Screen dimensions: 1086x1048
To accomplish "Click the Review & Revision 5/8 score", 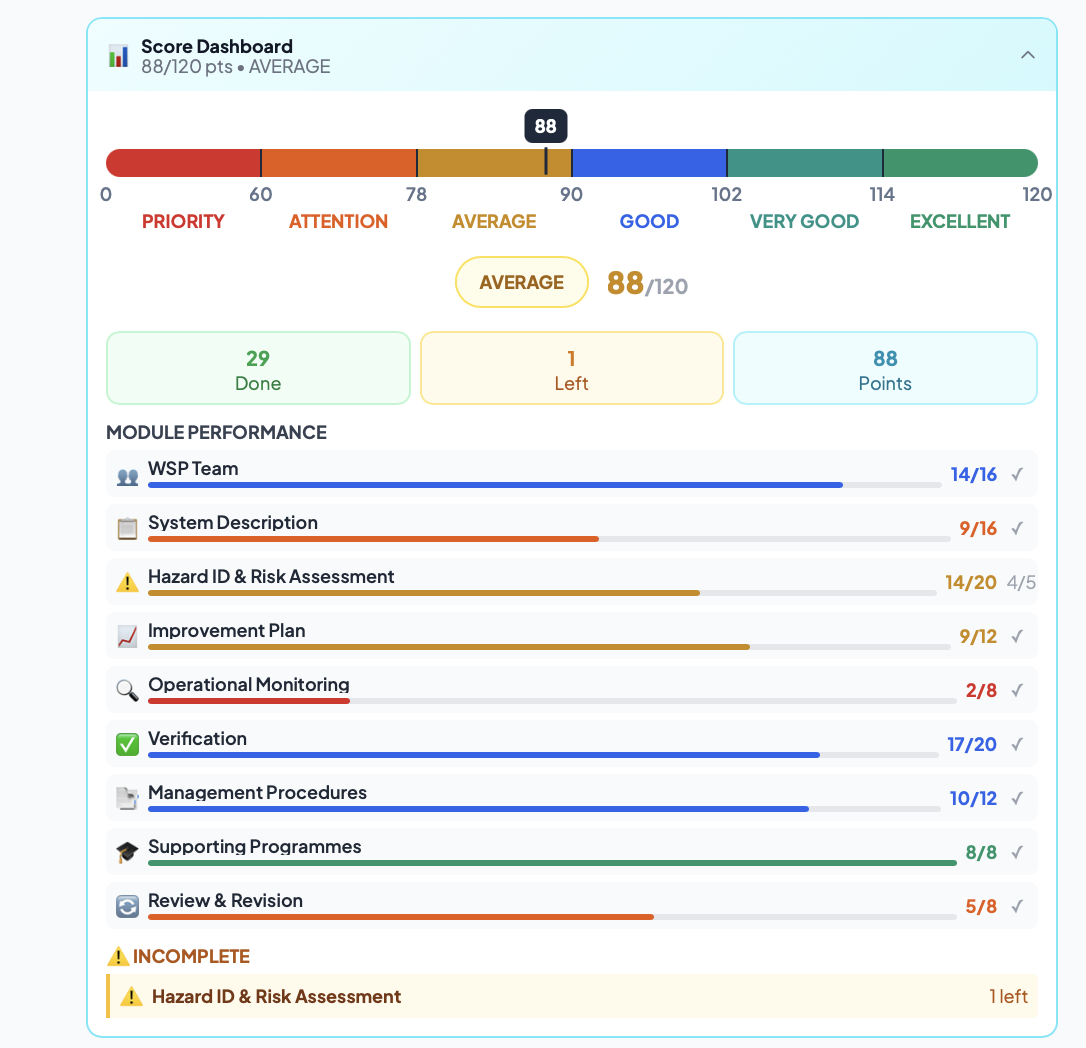I will pos(981,907).
